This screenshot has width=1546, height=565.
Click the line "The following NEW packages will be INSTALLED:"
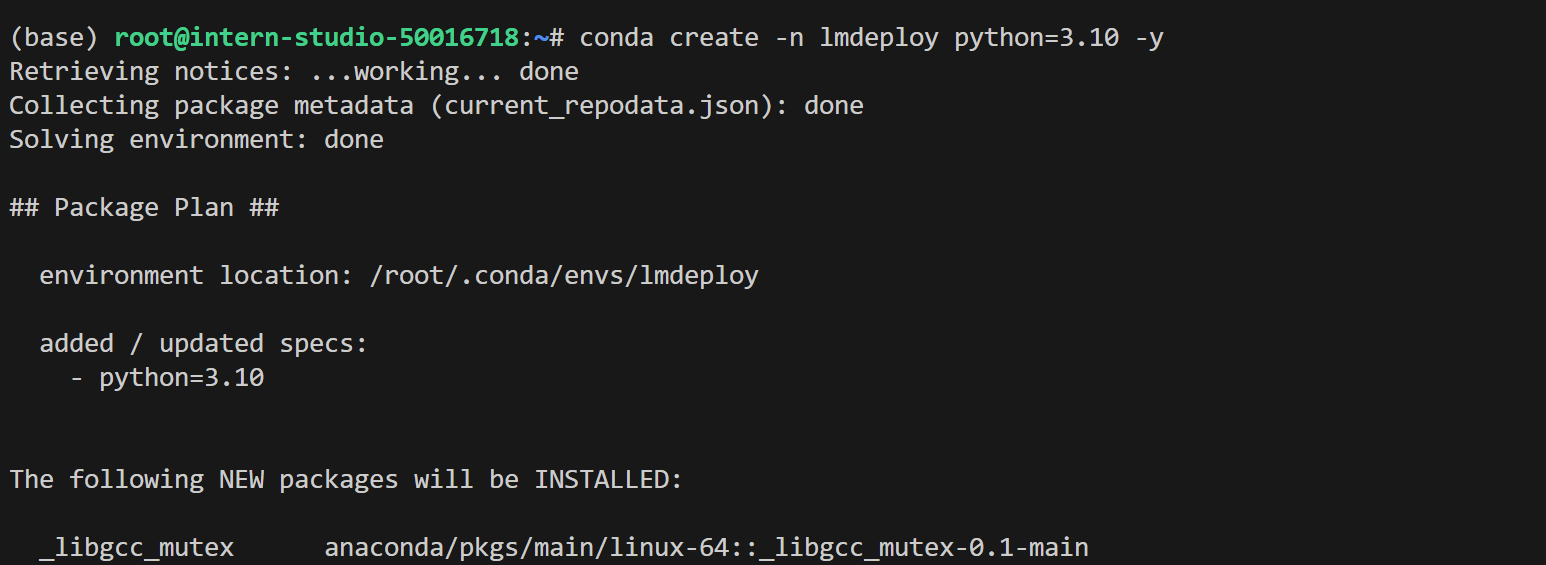tap(346, 480)
